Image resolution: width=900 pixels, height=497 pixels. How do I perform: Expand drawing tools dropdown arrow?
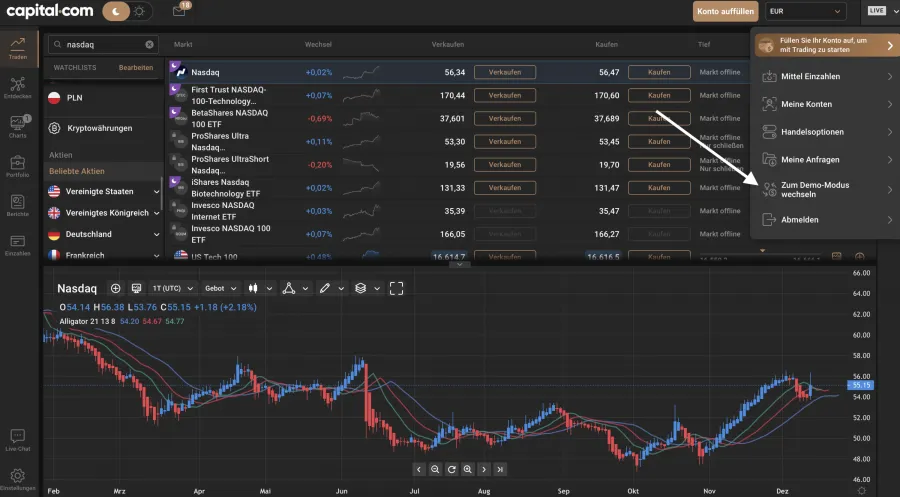[341, 289]
